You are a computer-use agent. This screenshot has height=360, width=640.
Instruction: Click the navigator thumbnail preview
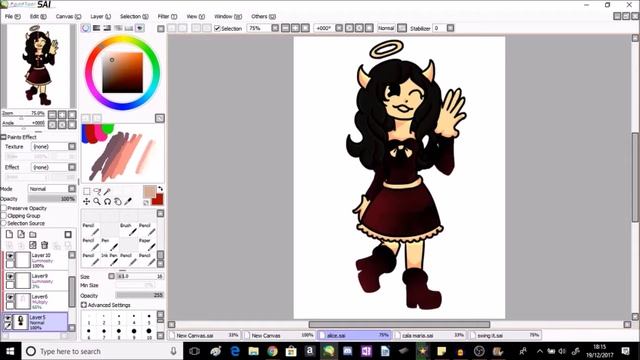click(38, 65)
